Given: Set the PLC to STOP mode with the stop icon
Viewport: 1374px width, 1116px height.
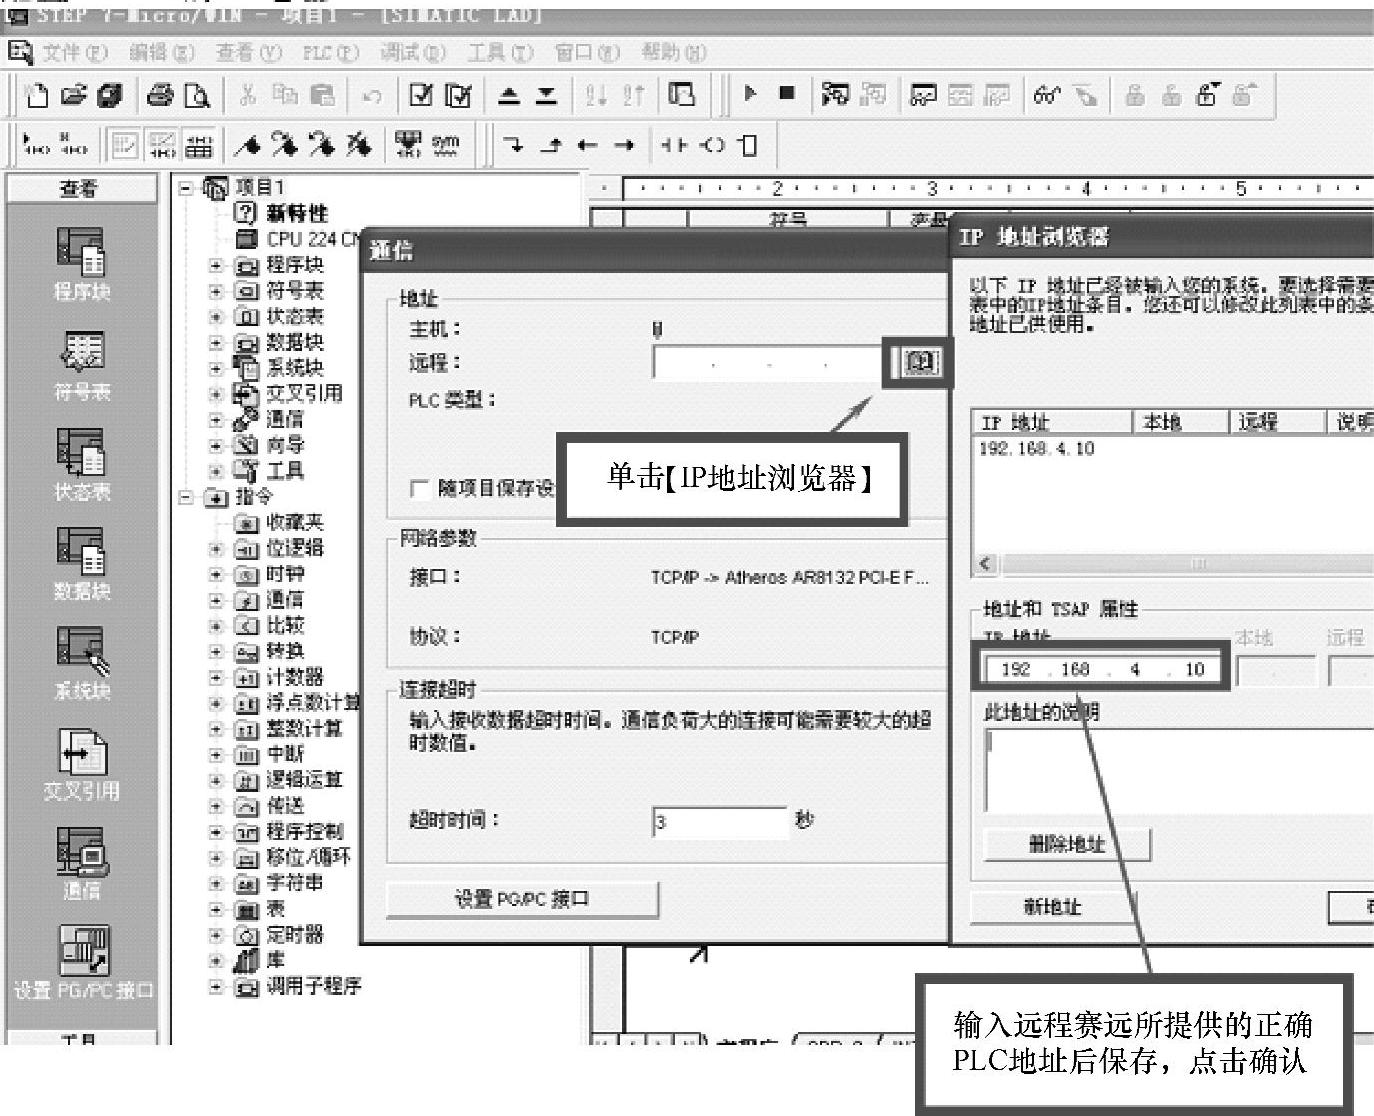Looking at the screenshot, I should pyautogui.click(x=787, y=94).
